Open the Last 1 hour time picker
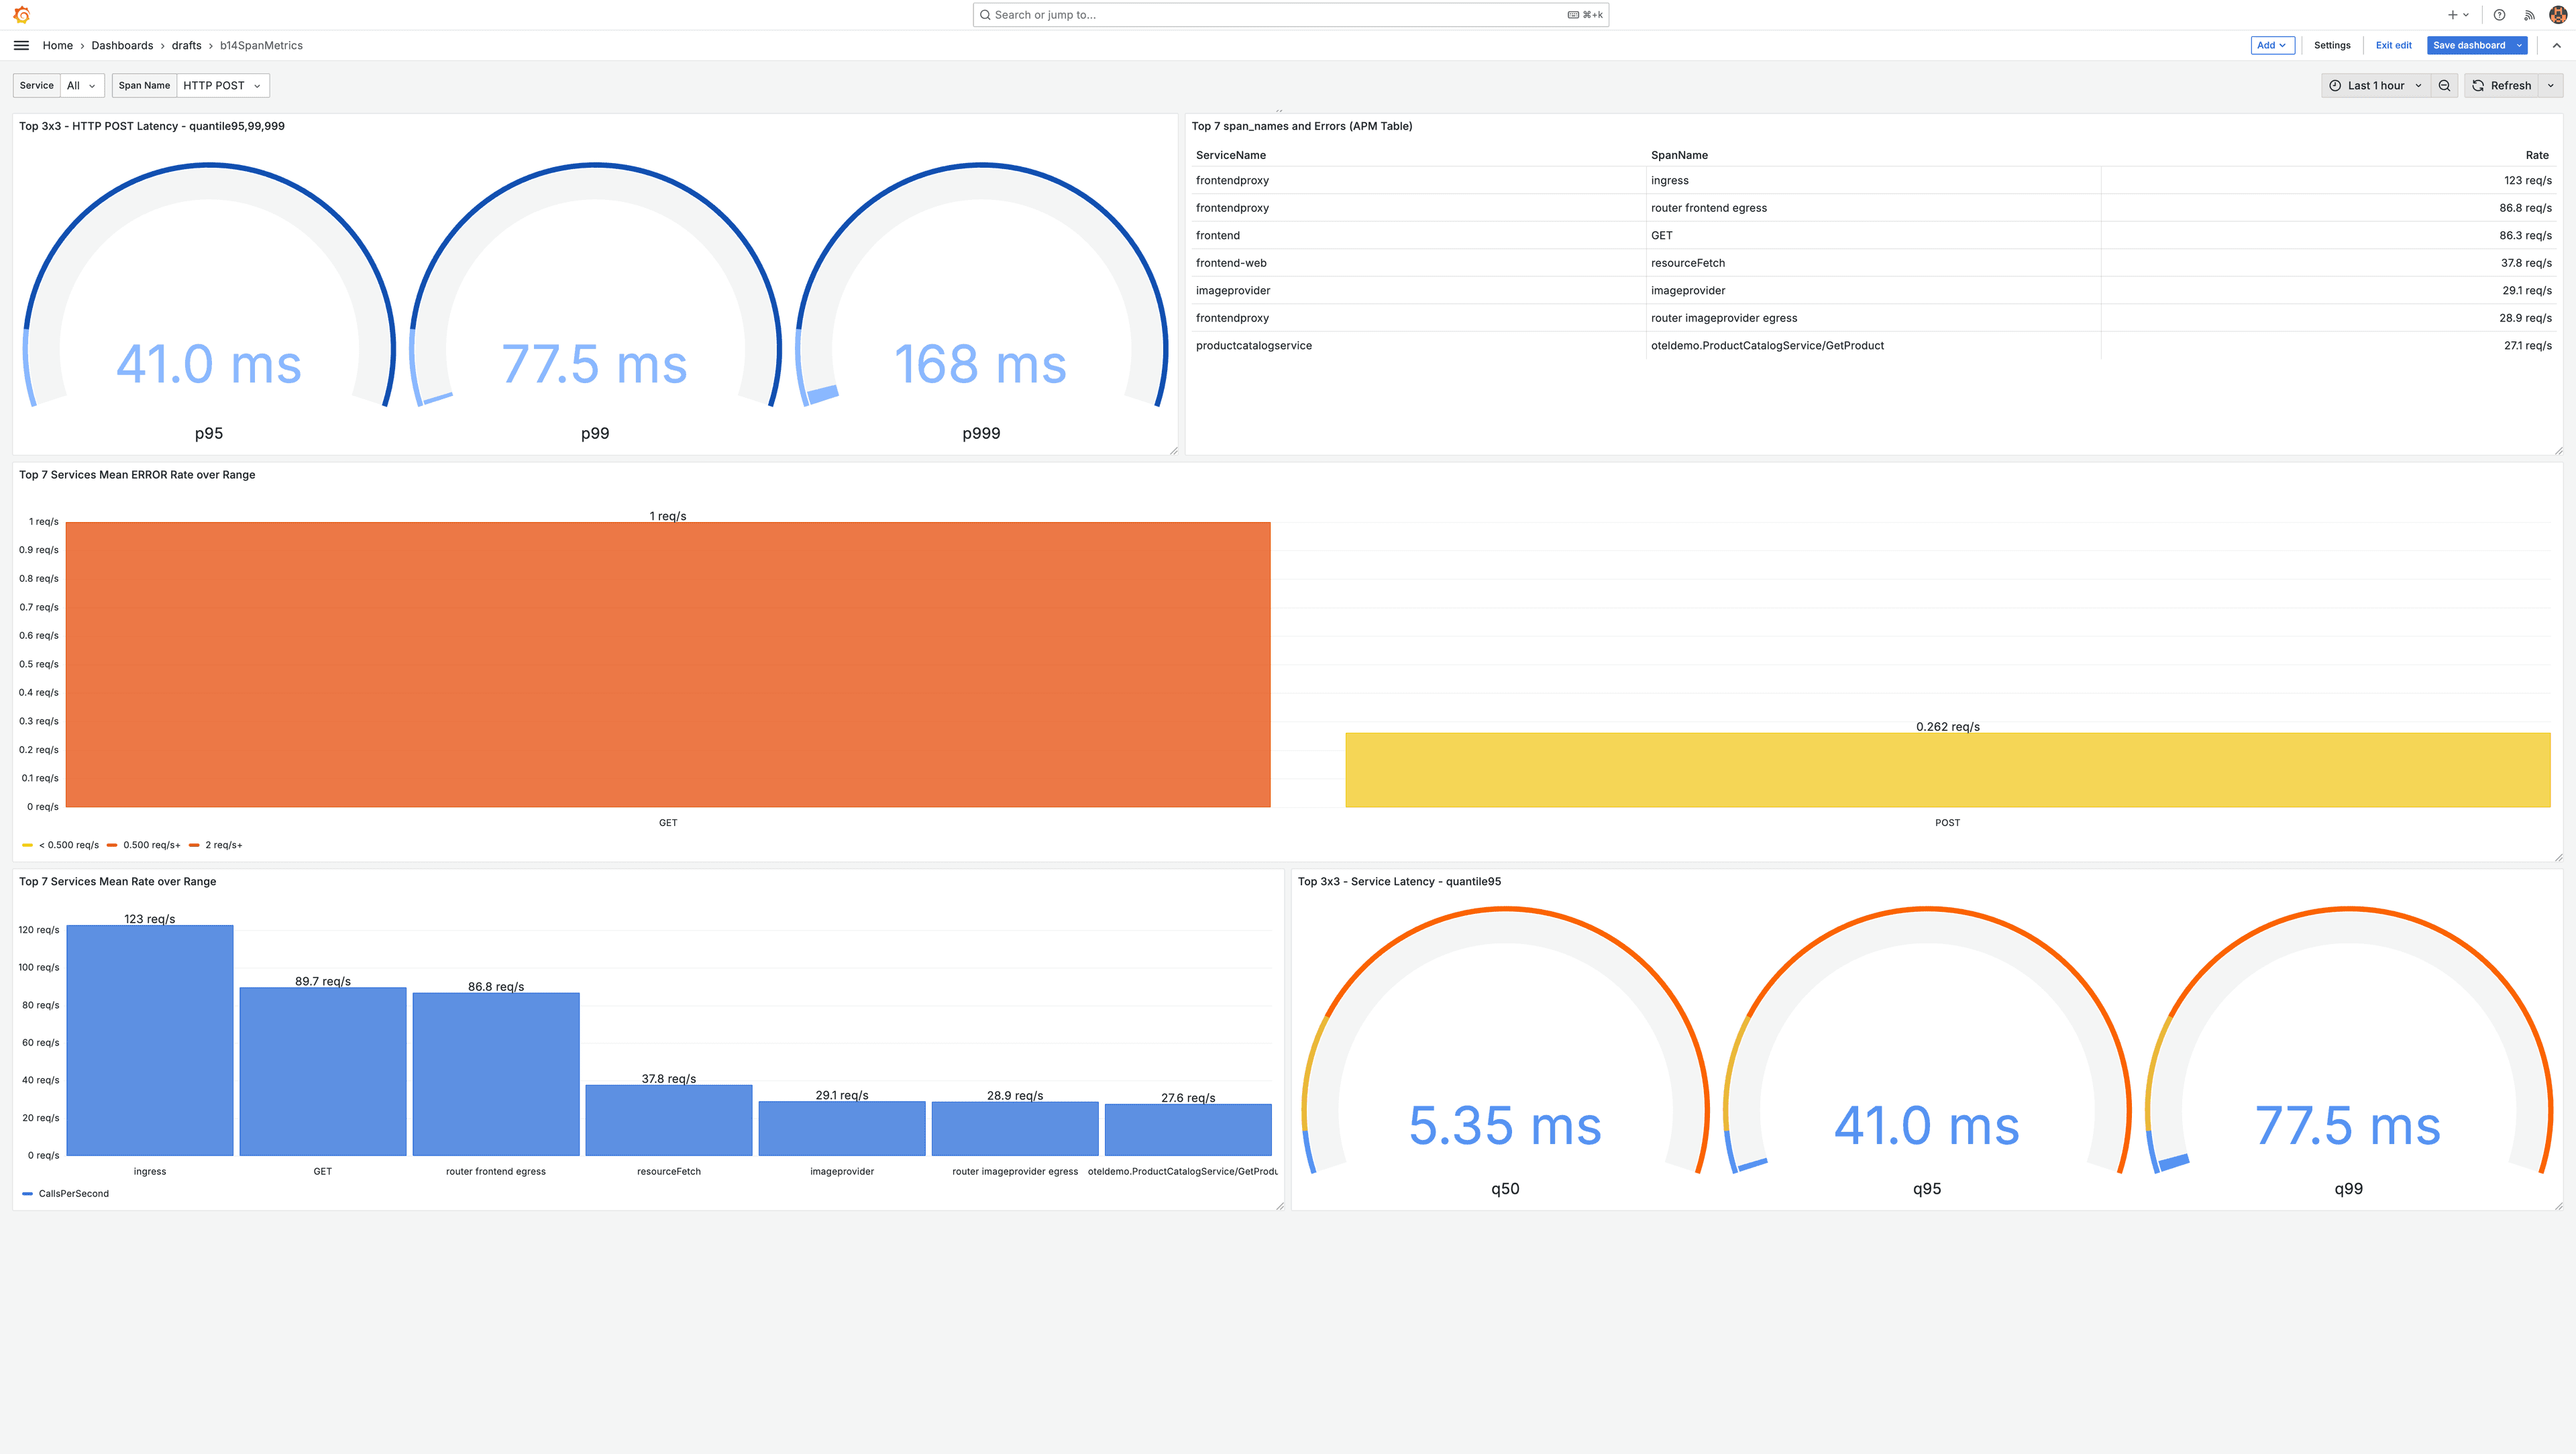Screen dimensions: 2576x1454 (x=2376, y=86)
